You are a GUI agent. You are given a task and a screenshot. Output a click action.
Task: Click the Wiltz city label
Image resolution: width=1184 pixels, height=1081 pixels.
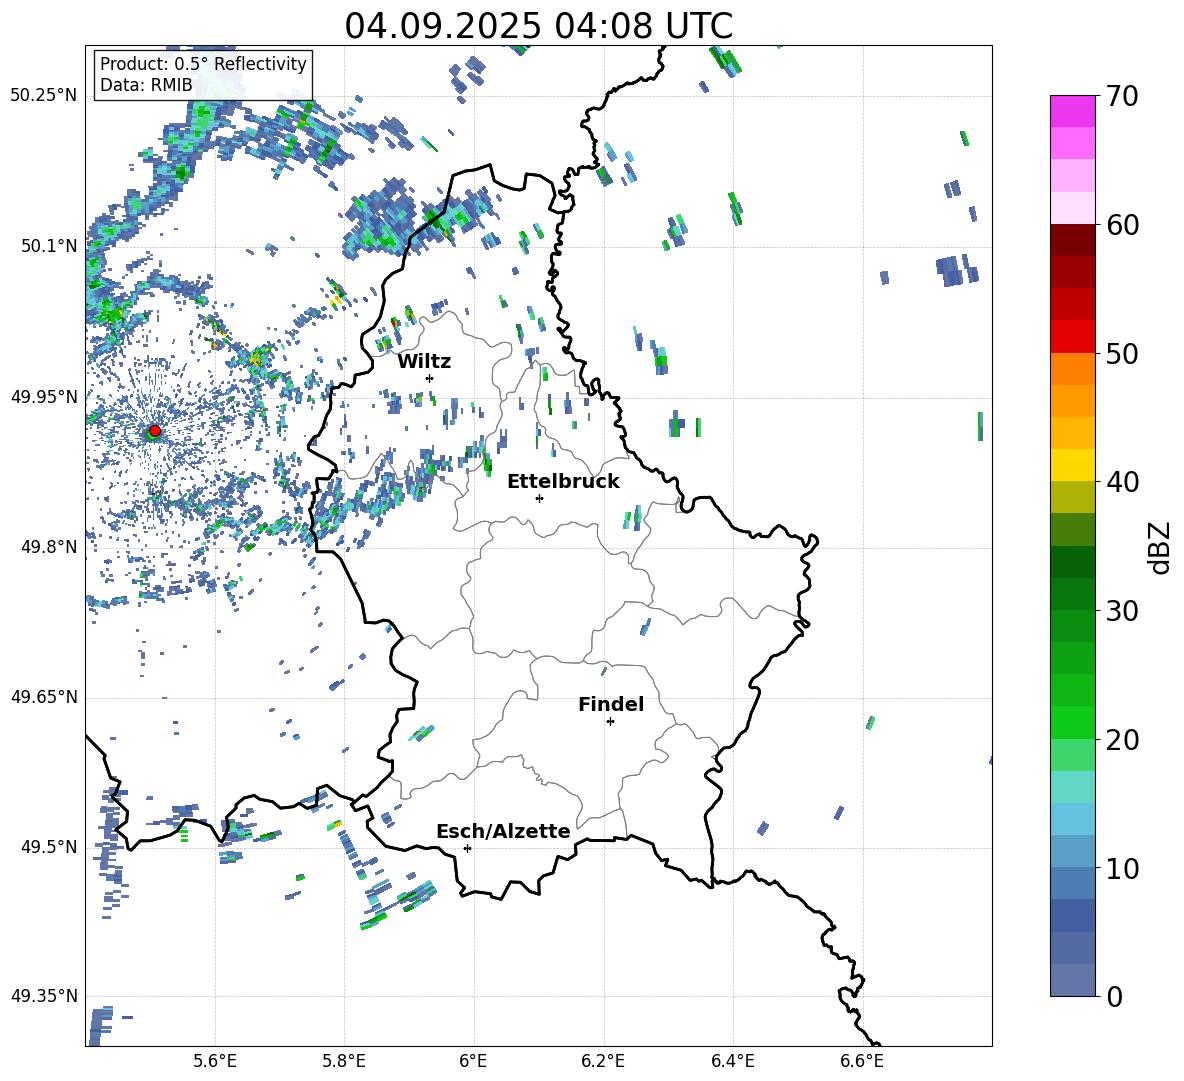point(424,362)
